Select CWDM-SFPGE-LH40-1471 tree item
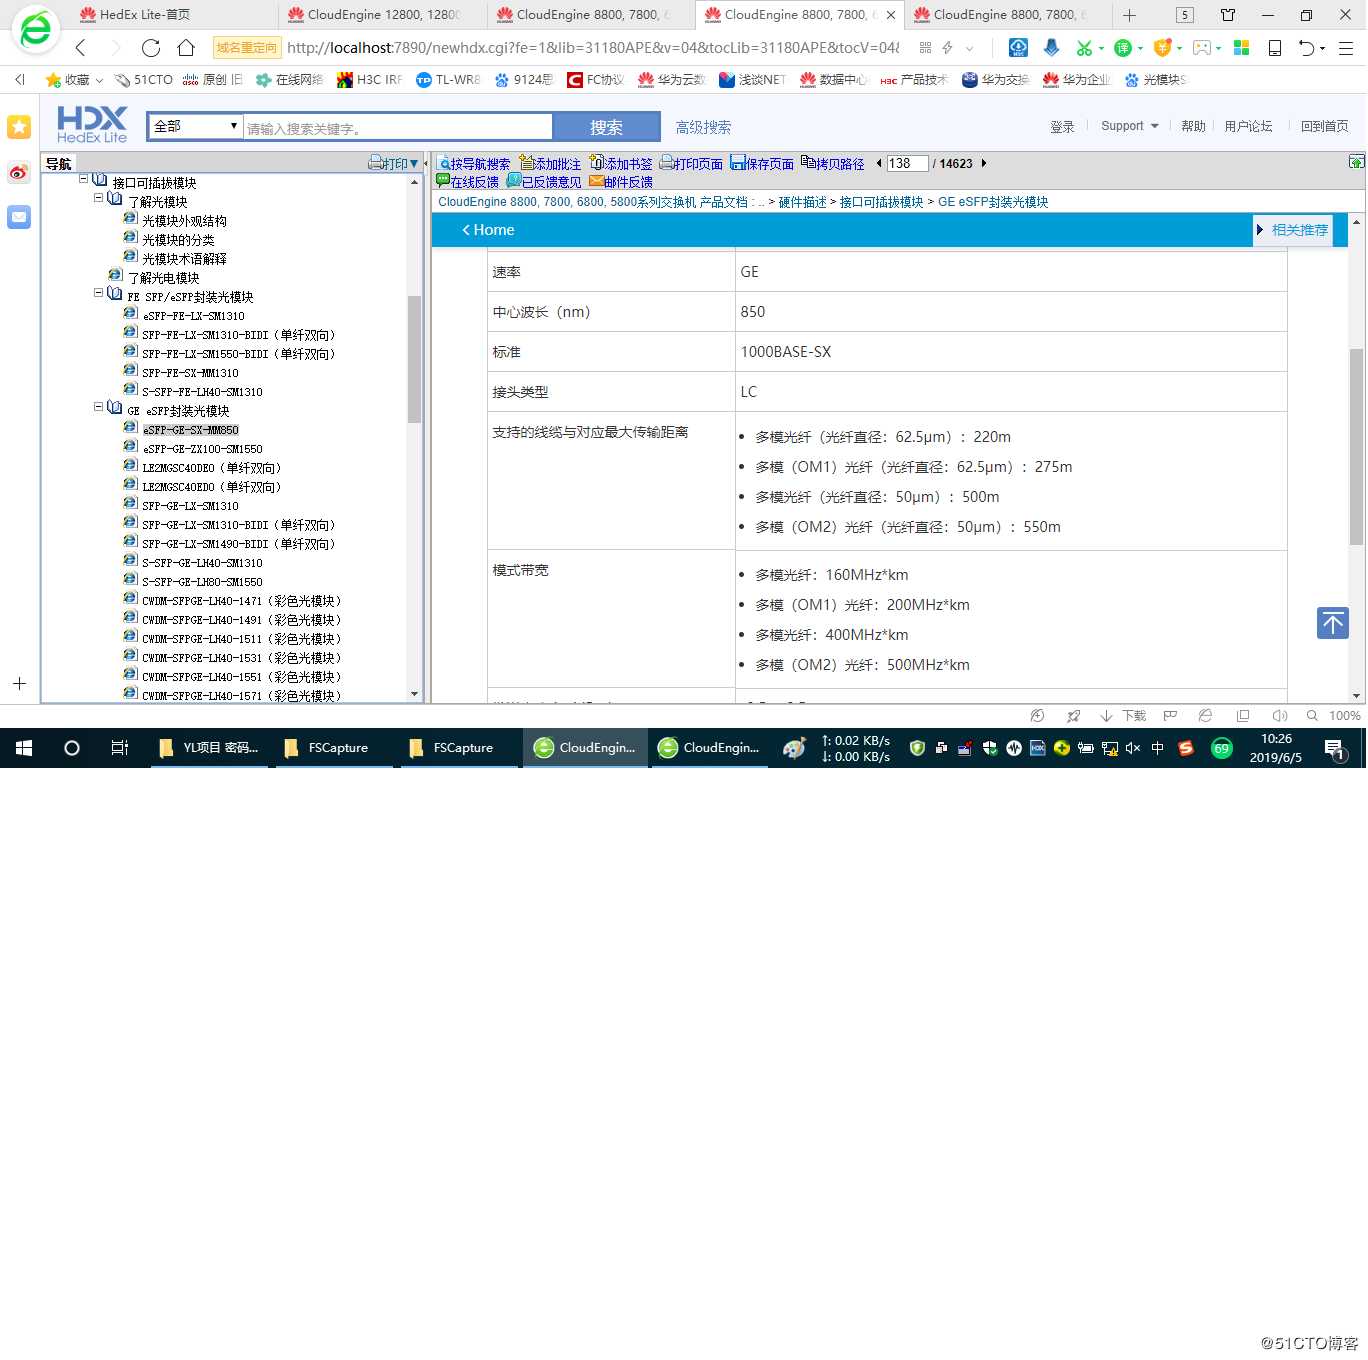Viewport: 1368px width, 1360px height. point(241,601)
